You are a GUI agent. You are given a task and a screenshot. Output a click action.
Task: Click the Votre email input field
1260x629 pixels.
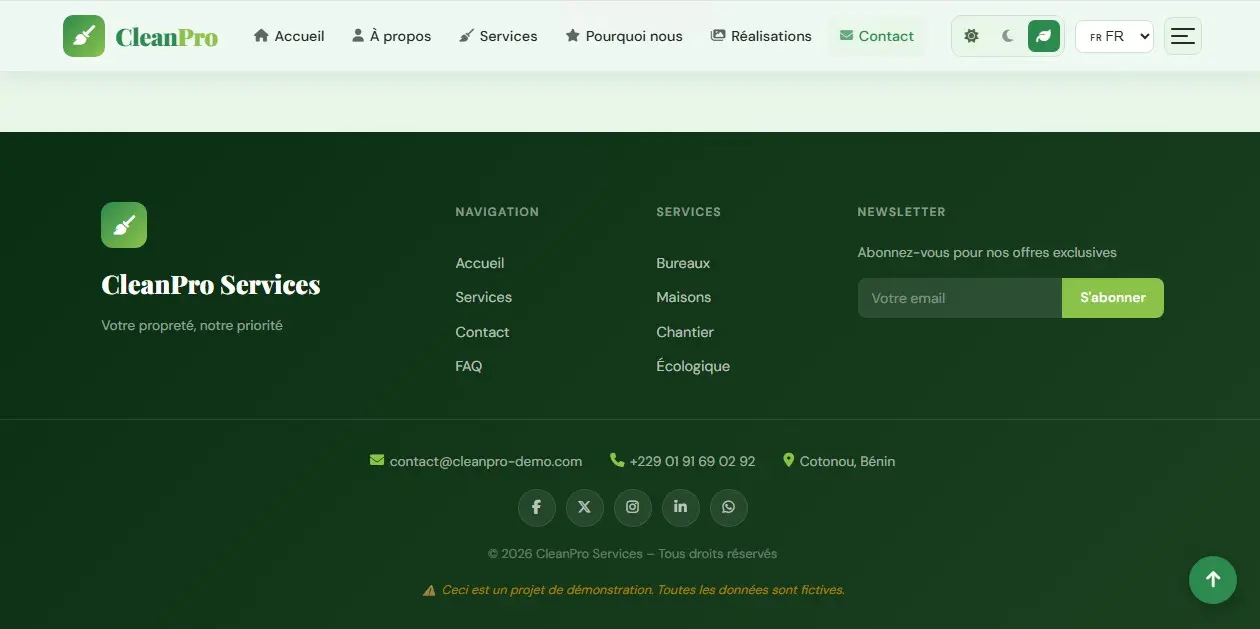(955, 297)
